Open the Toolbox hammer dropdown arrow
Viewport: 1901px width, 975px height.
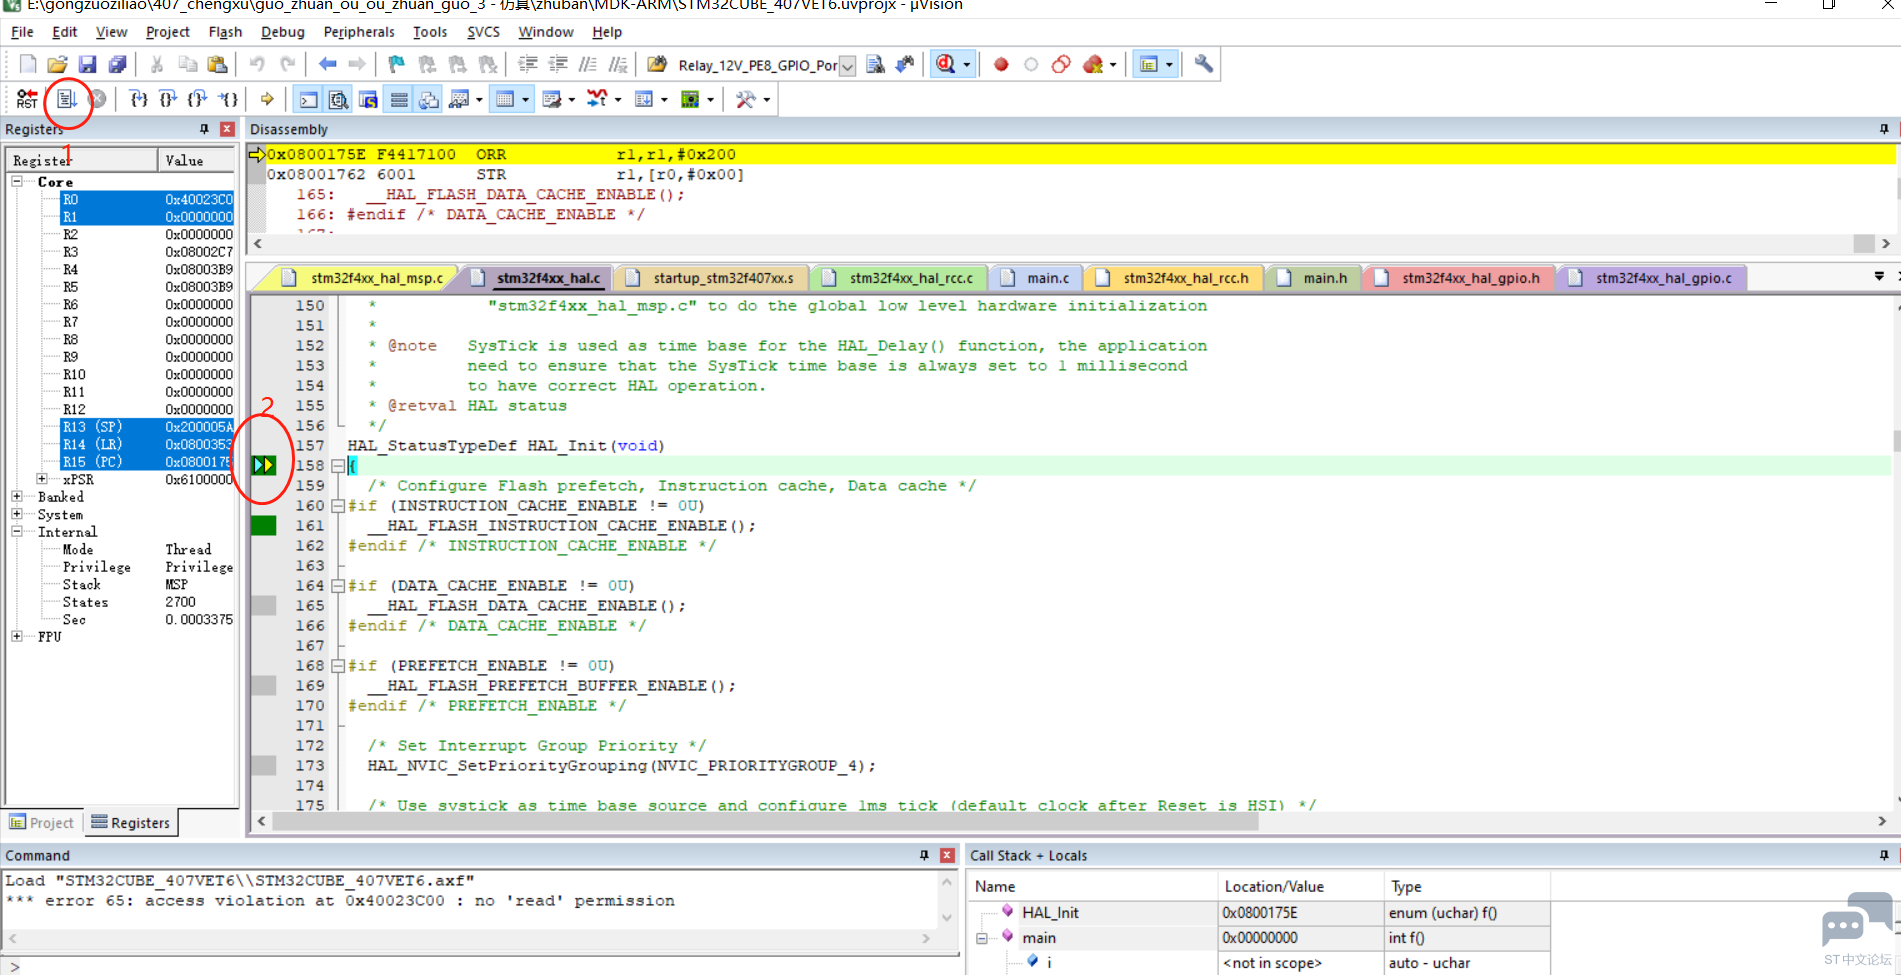pyautogui.click(x=767, y=99)
